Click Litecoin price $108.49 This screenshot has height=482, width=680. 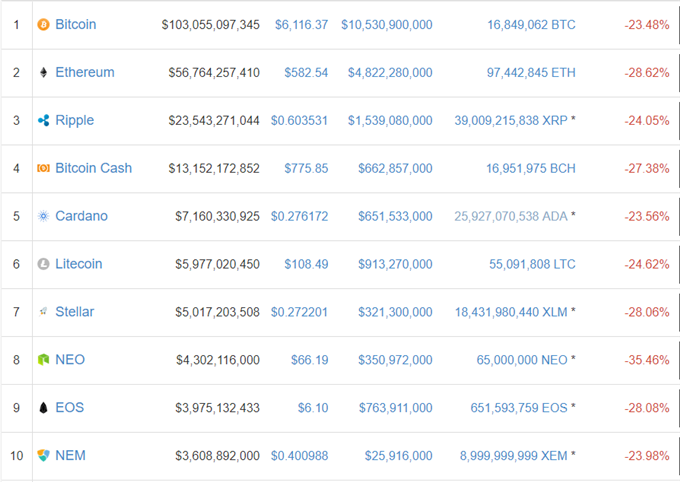(306, 264)
